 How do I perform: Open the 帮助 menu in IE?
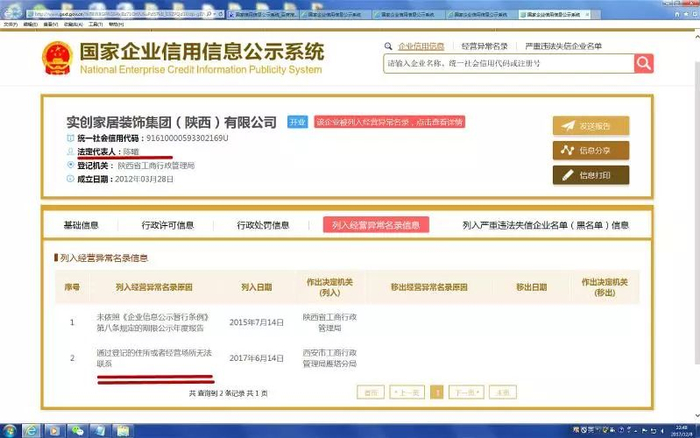pos(116,24)
